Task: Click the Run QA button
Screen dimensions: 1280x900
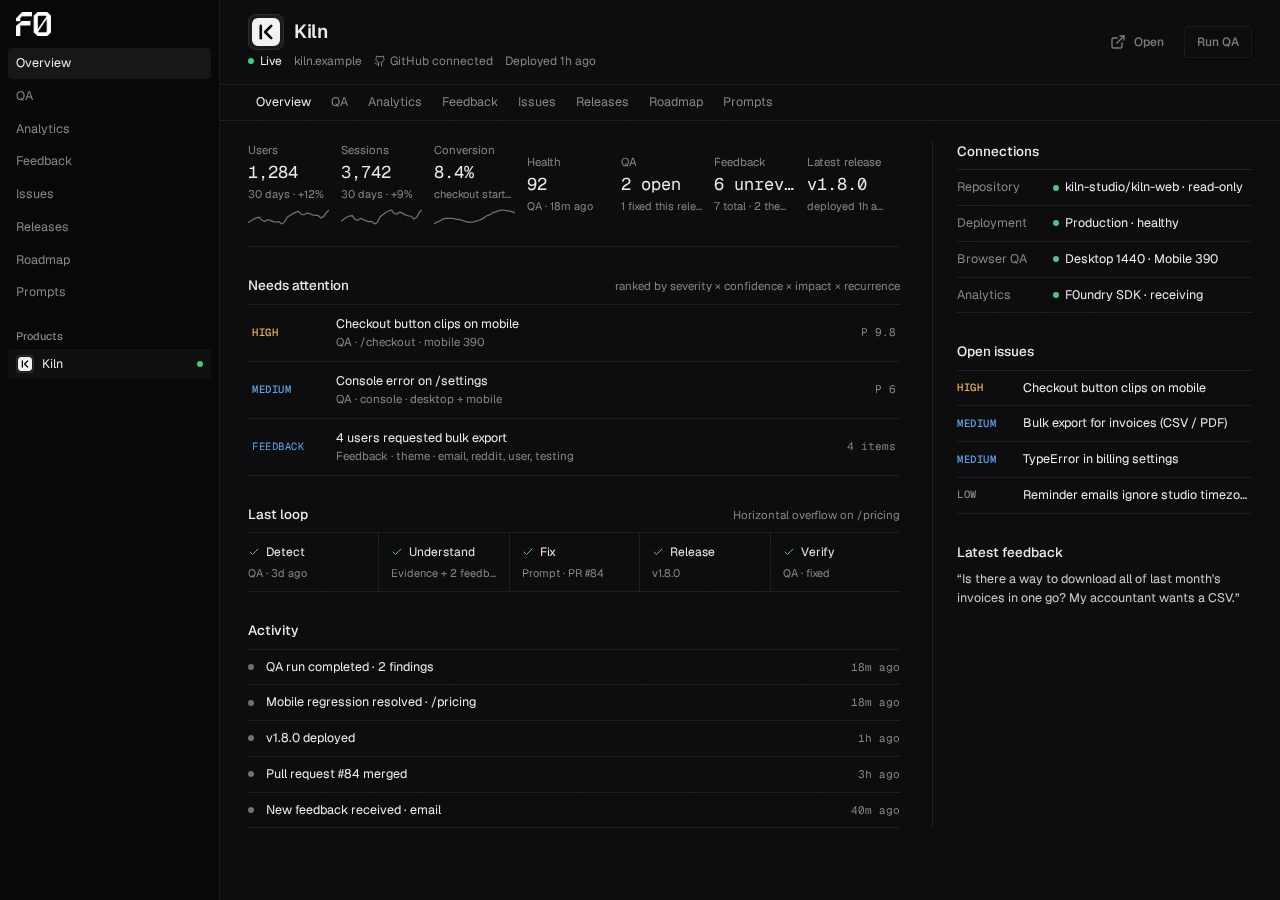Action: pyautogui.click(x=1218, y=42)
